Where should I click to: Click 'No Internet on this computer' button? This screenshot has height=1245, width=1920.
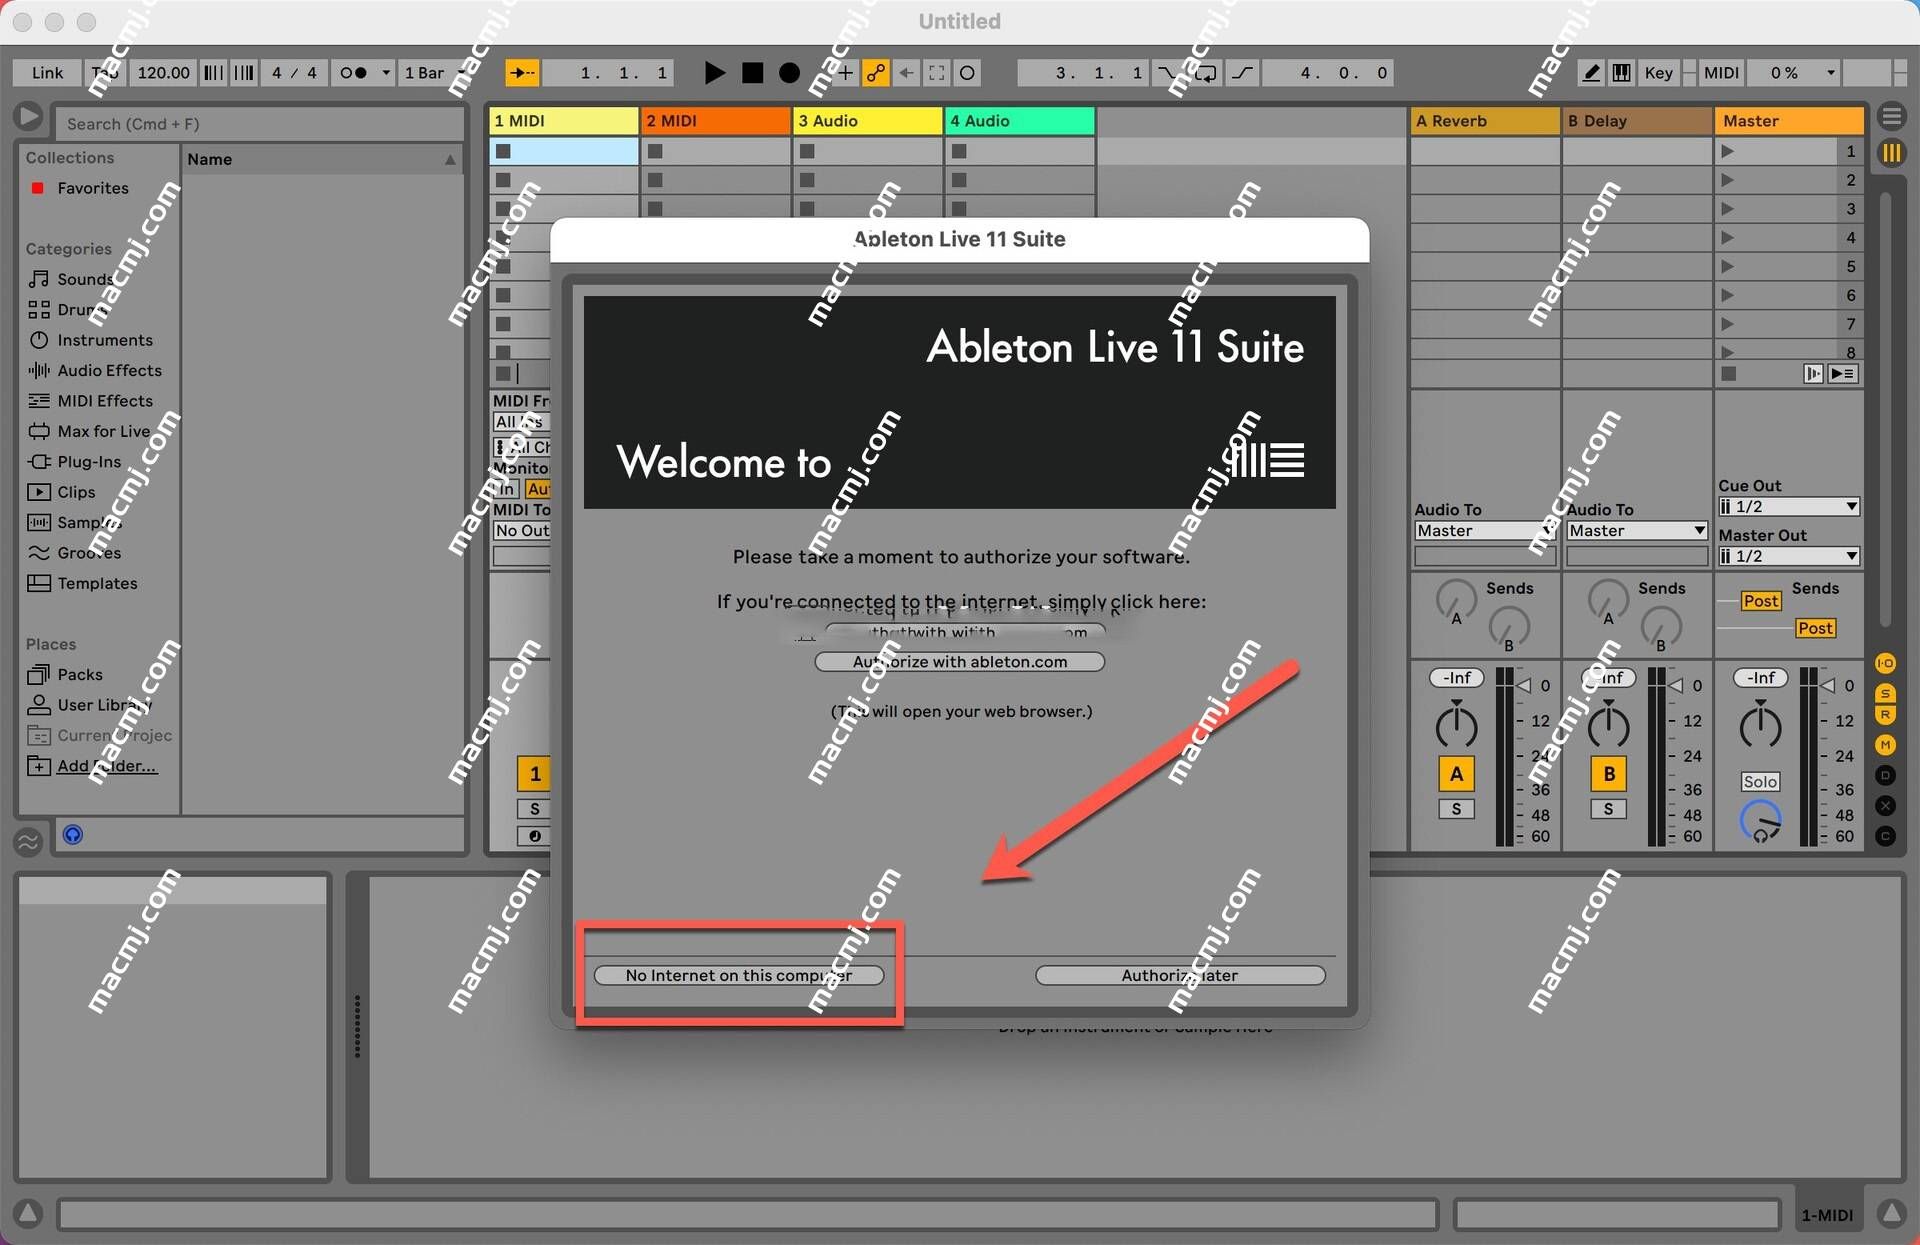pyautogui.click(x=739, y=975)
